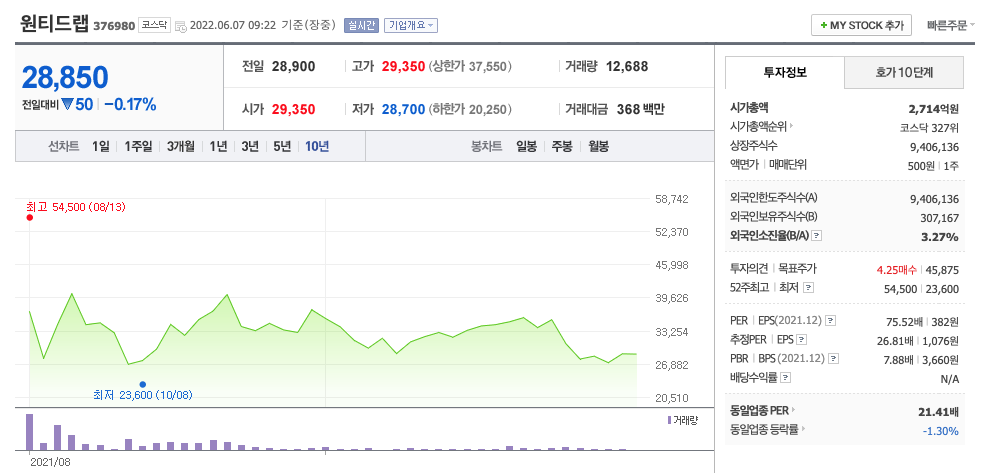Click the help icon next to 외국인소진율(B/A)
999x473 pixels.
click(x=817, y=236)
